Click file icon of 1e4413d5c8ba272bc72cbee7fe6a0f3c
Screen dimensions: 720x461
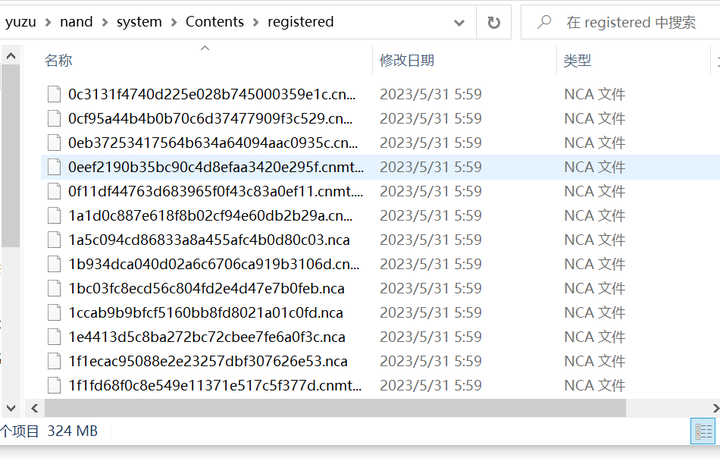tap(54, 337)
